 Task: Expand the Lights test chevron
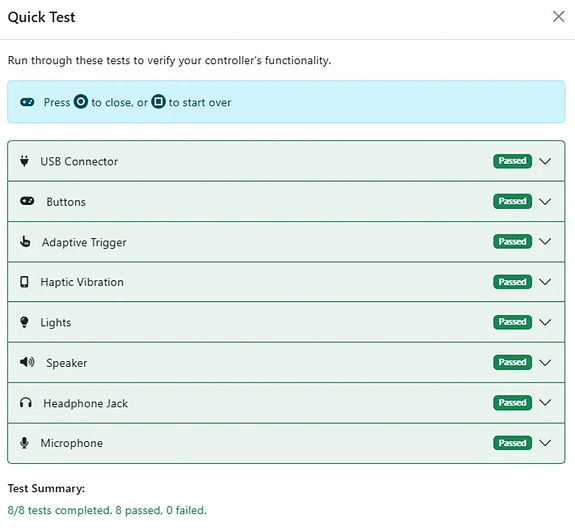[545, 322]
